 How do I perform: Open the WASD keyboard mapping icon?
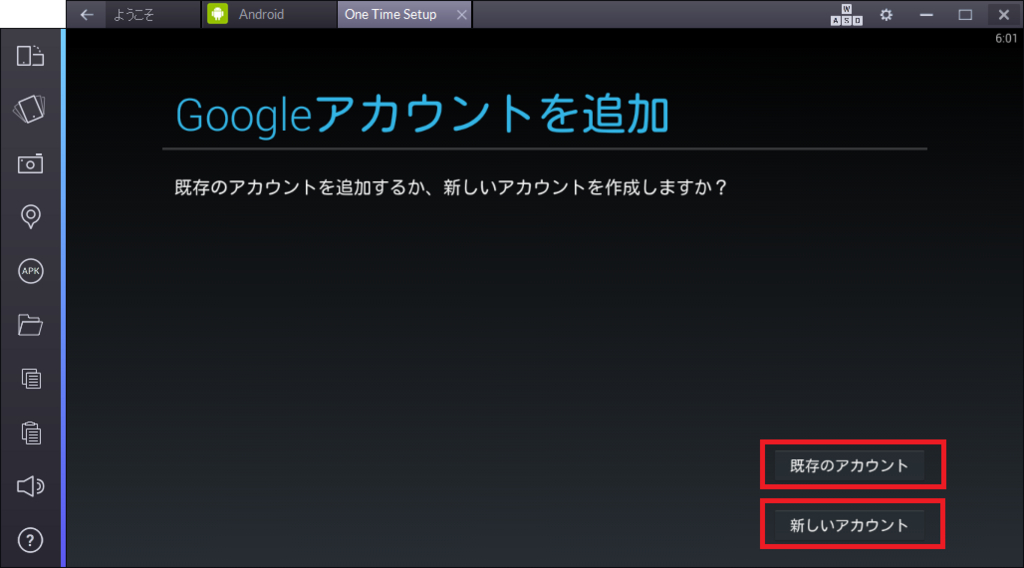[846, 14]
